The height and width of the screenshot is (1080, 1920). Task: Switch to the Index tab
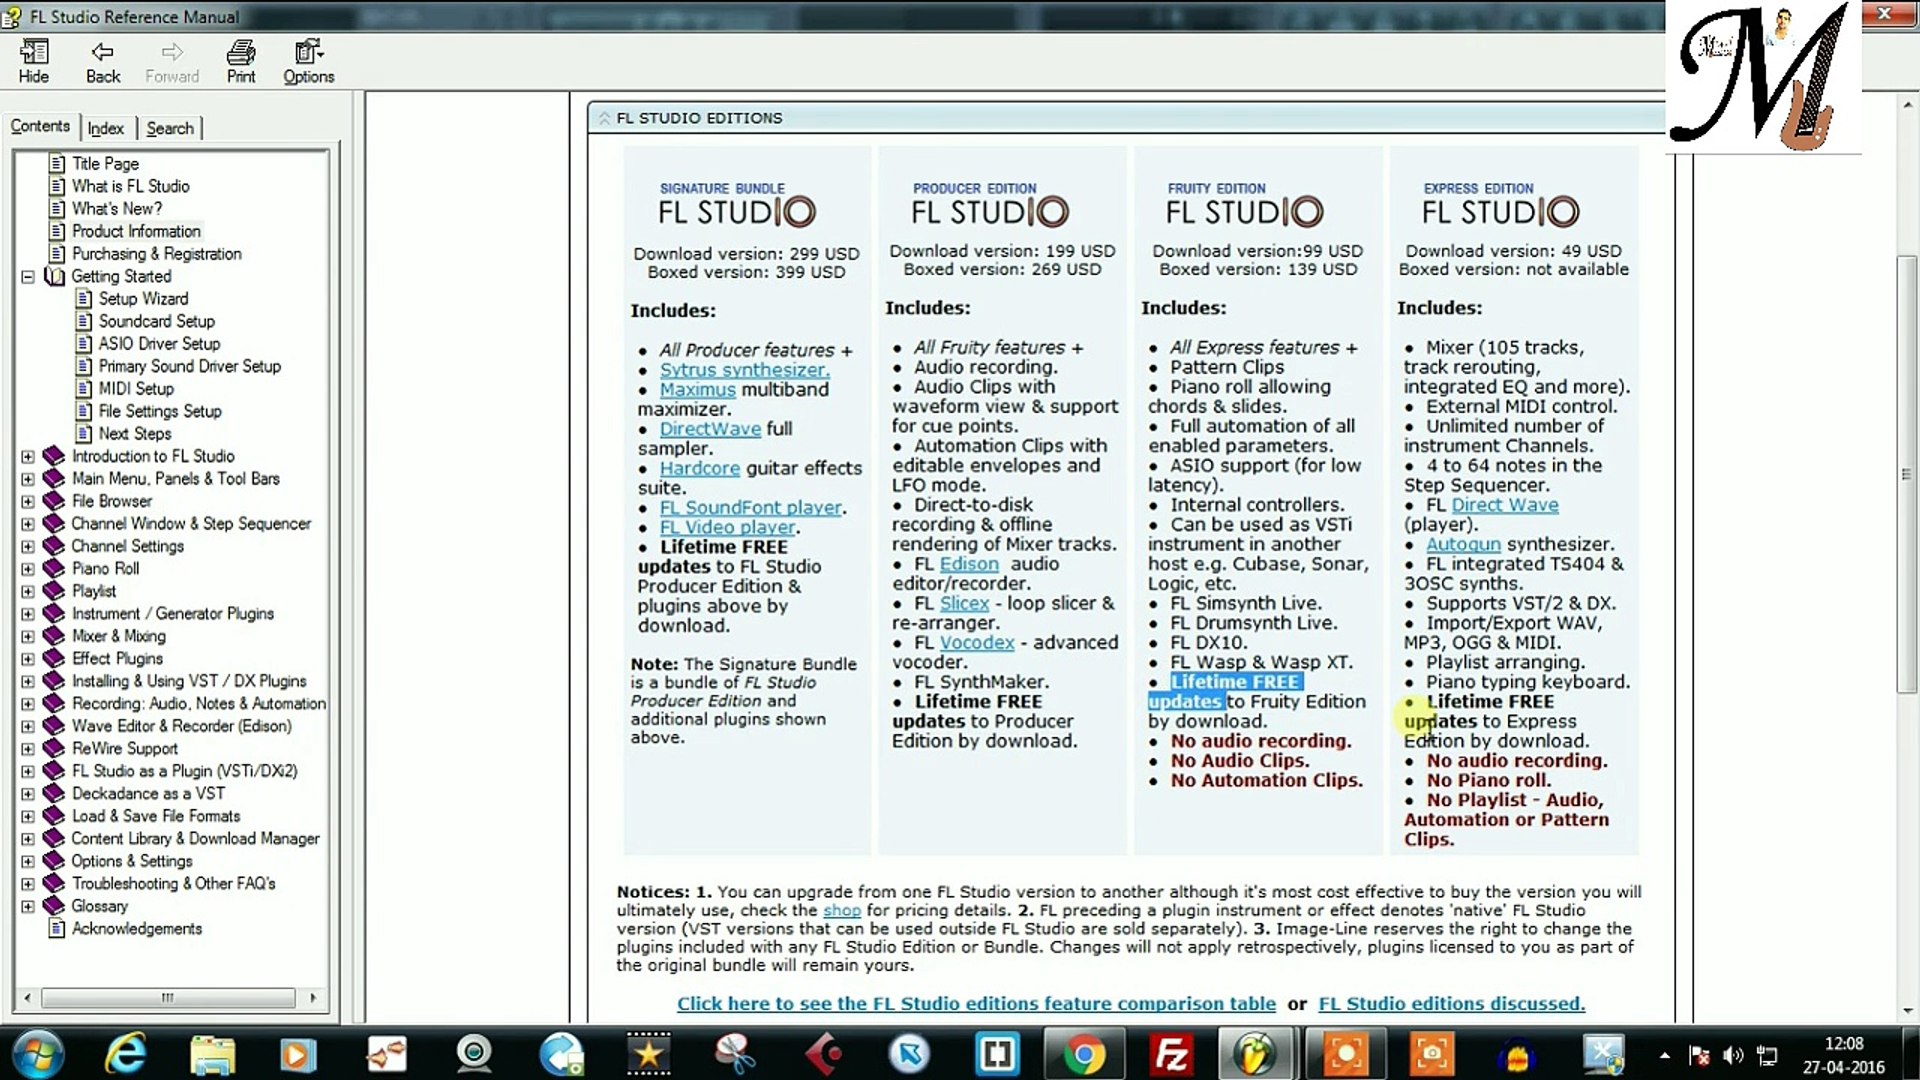[x=105, y=128]
